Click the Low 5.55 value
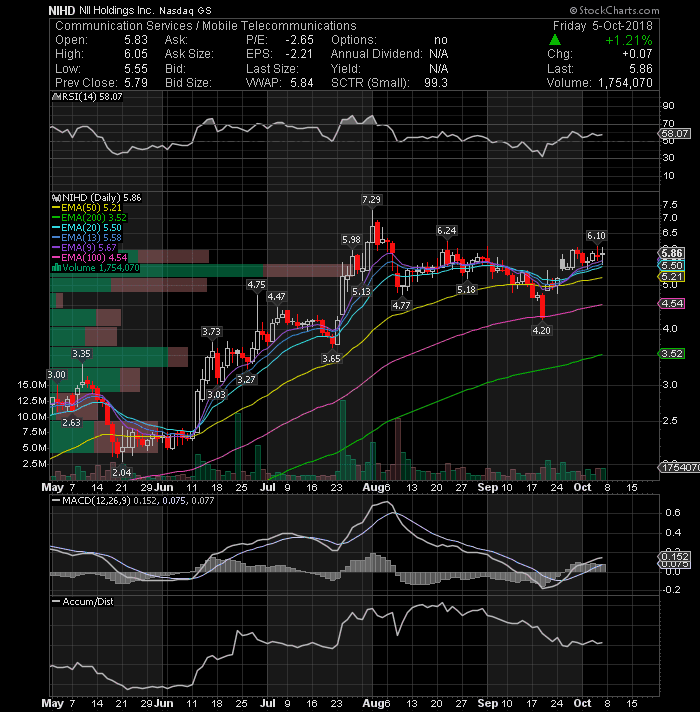This screenshot has width=700, height=712. [136, 69]
